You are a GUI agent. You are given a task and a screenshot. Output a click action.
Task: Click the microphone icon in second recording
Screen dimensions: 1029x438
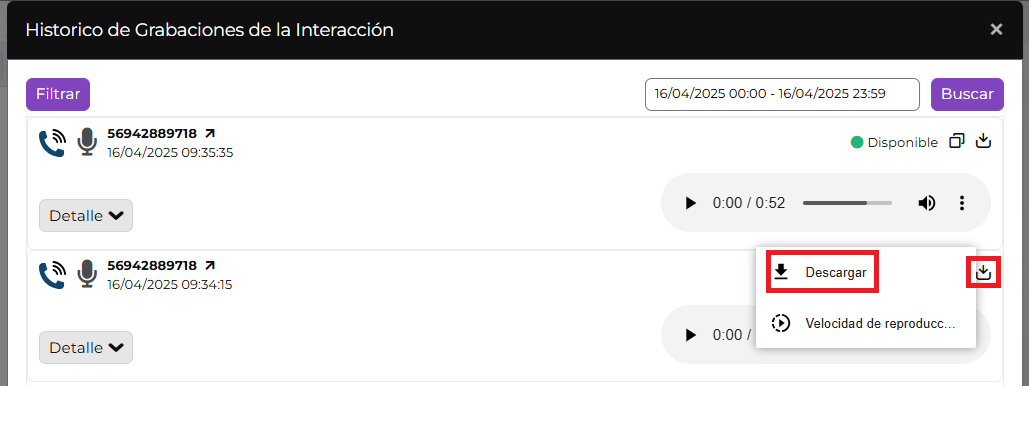(x=87, y=275)
